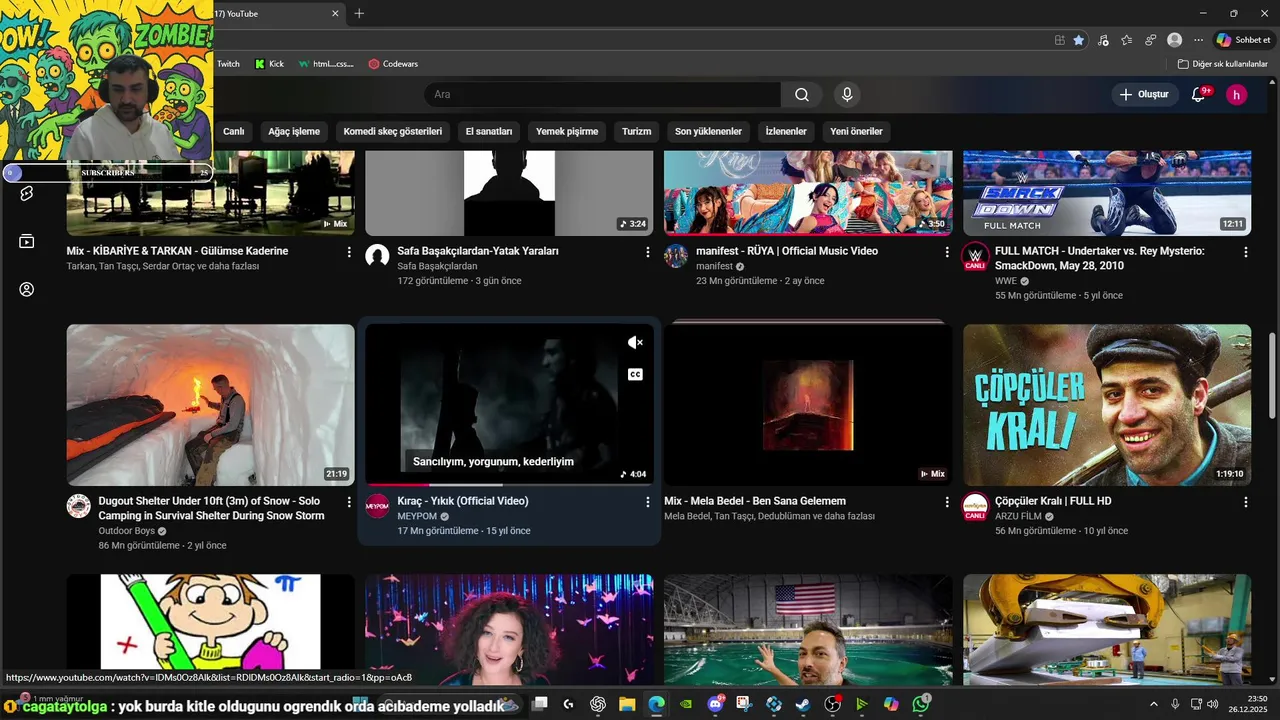Image resolution: width=1280 pixels, height=720 pixels.
Task: Open File Explorer from the taskbar
Action: point(627,704)
